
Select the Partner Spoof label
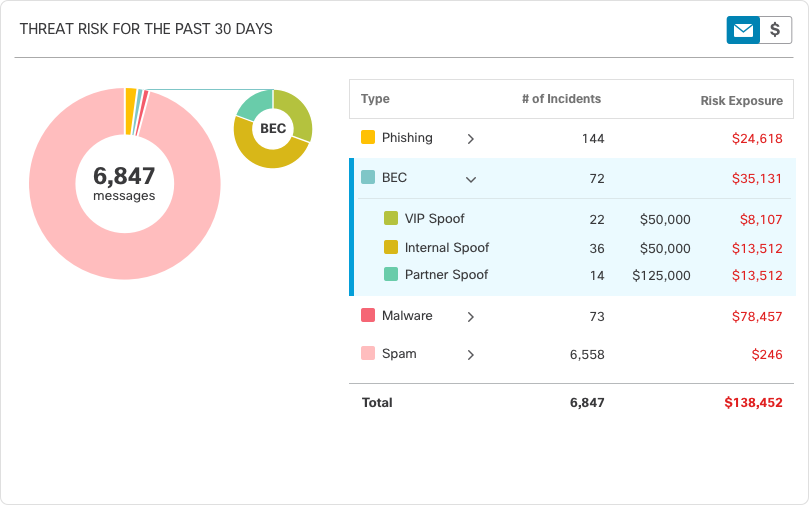click(x=446, y=274)
